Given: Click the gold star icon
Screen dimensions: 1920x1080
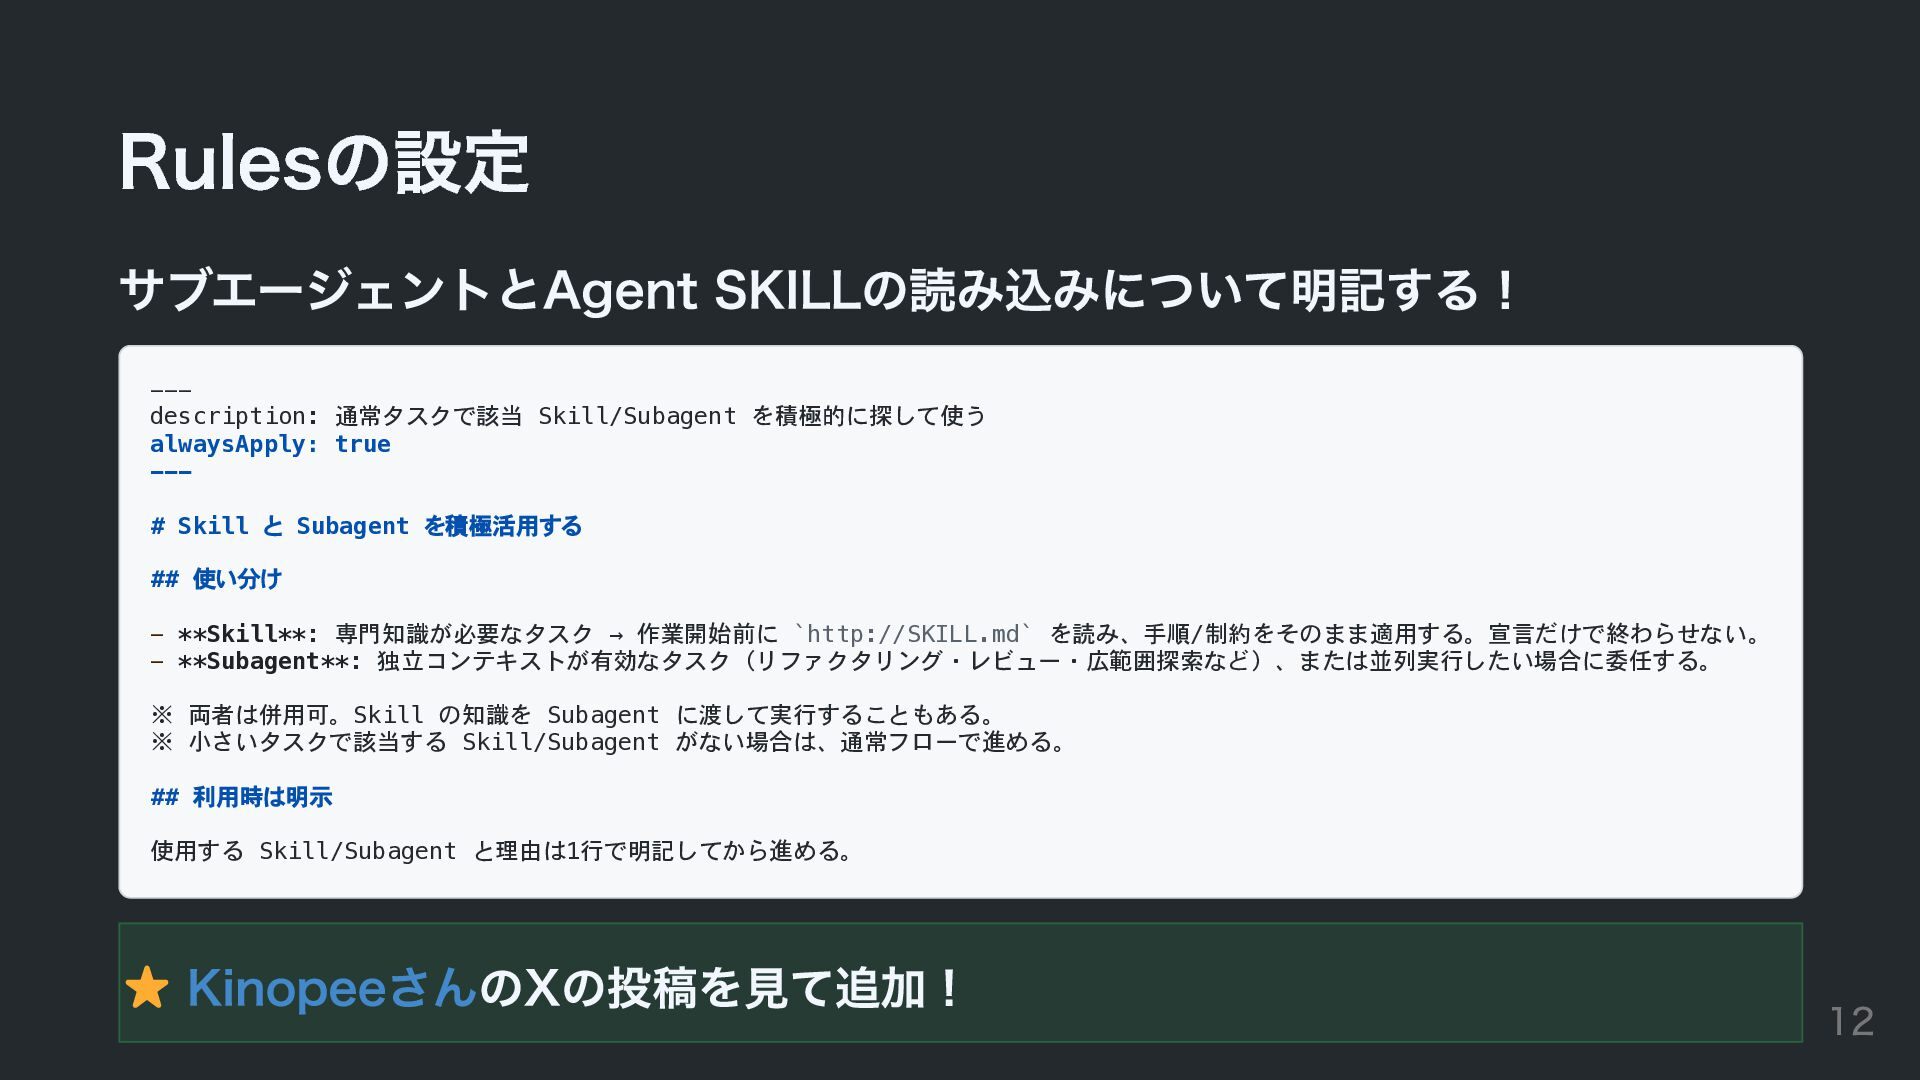Looking at the screenshot, I should tap(147, 988).
